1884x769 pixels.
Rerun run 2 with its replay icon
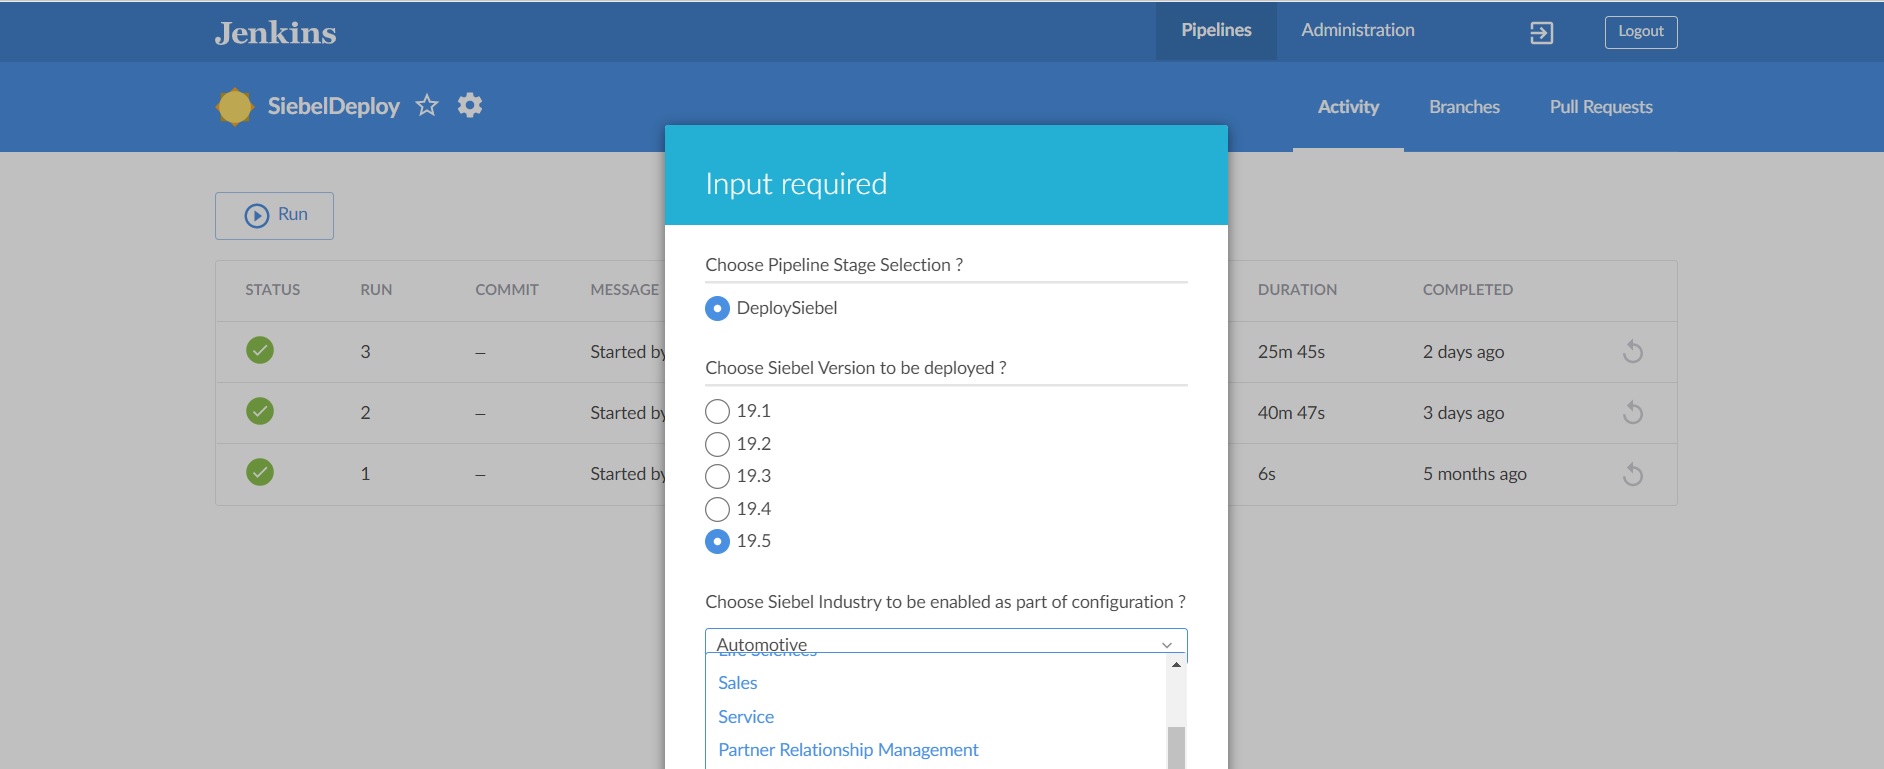point(1633,413)
